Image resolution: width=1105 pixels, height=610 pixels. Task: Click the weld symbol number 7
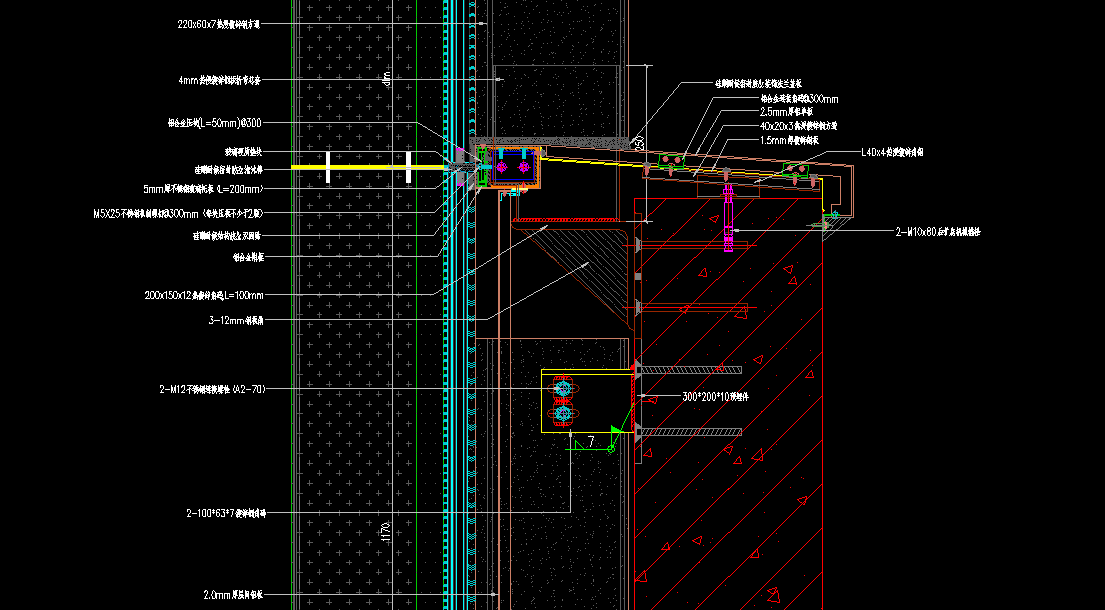coord(591,440)
